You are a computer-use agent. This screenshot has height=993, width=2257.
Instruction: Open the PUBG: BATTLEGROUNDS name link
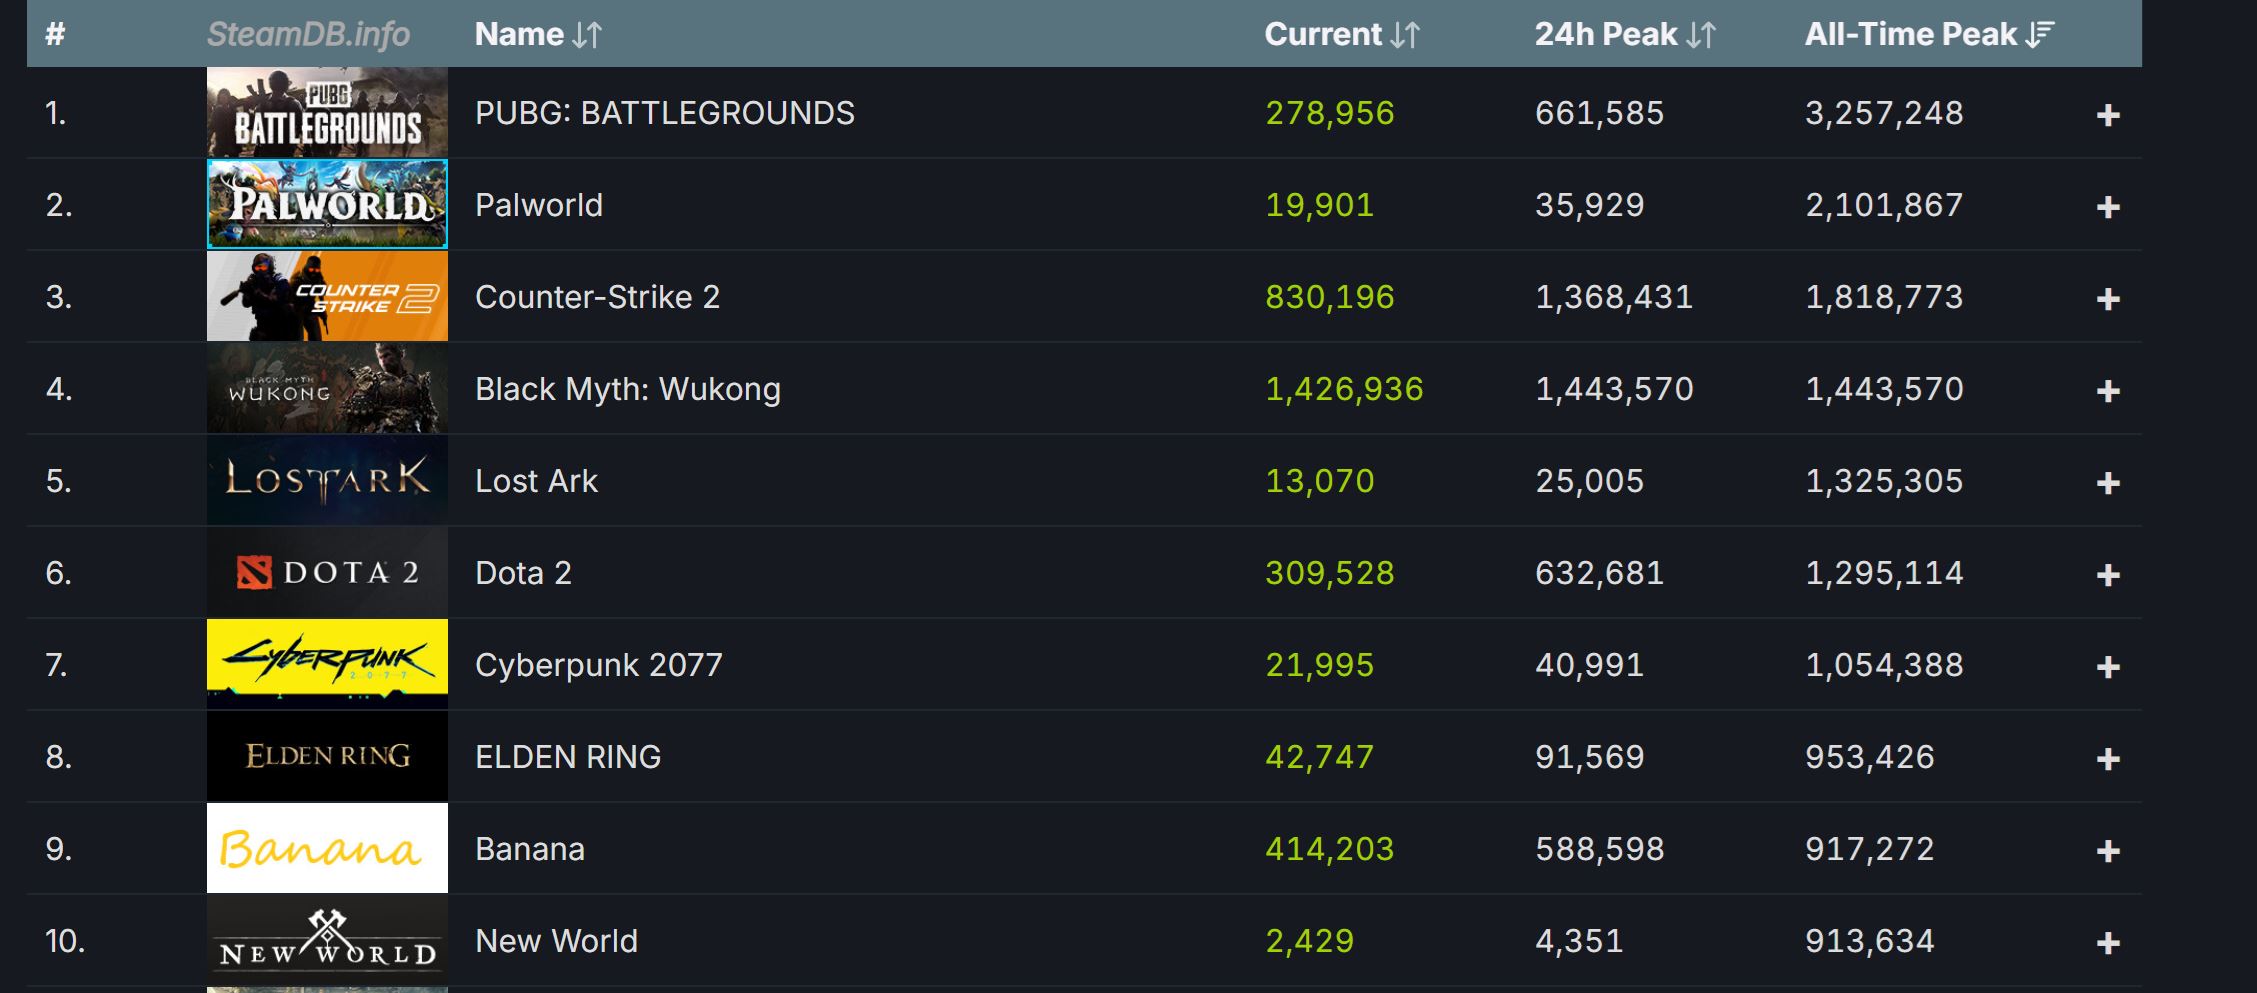665,113
